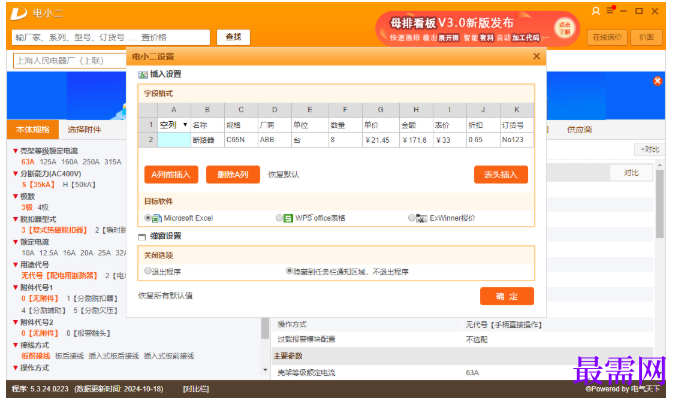This screenshot has height=402, width=685.
Task: Select the 板后接线 wiring option
Action: (x=69, y=356)
